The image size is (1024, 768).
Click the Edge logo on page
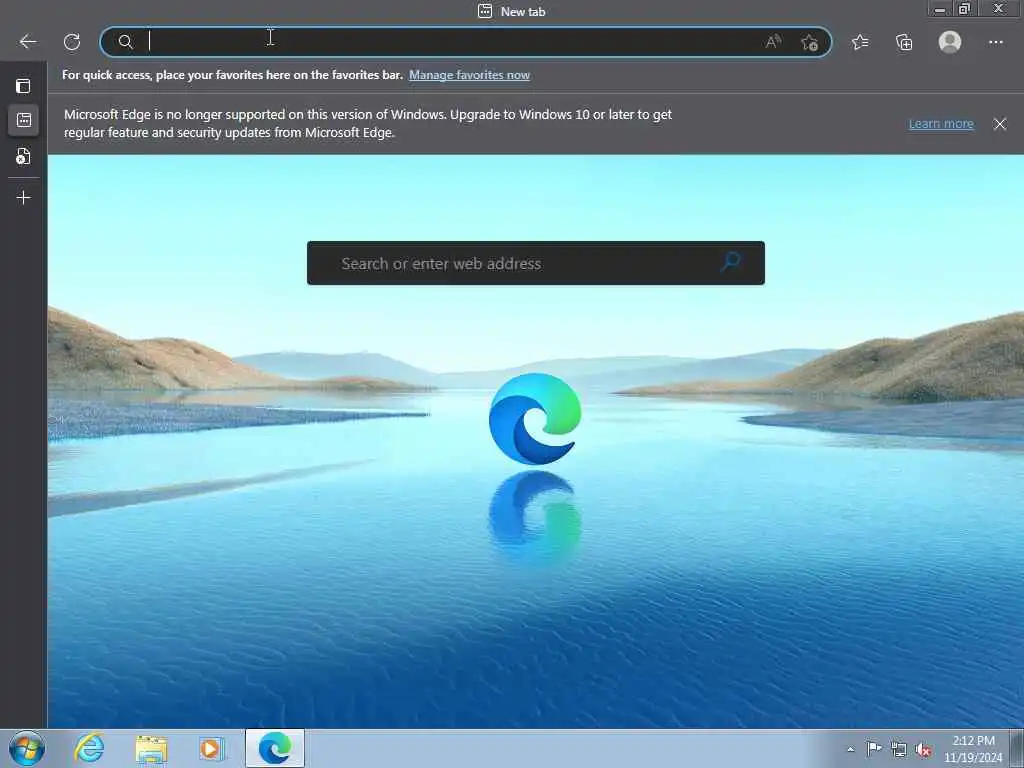coord(535,419)
